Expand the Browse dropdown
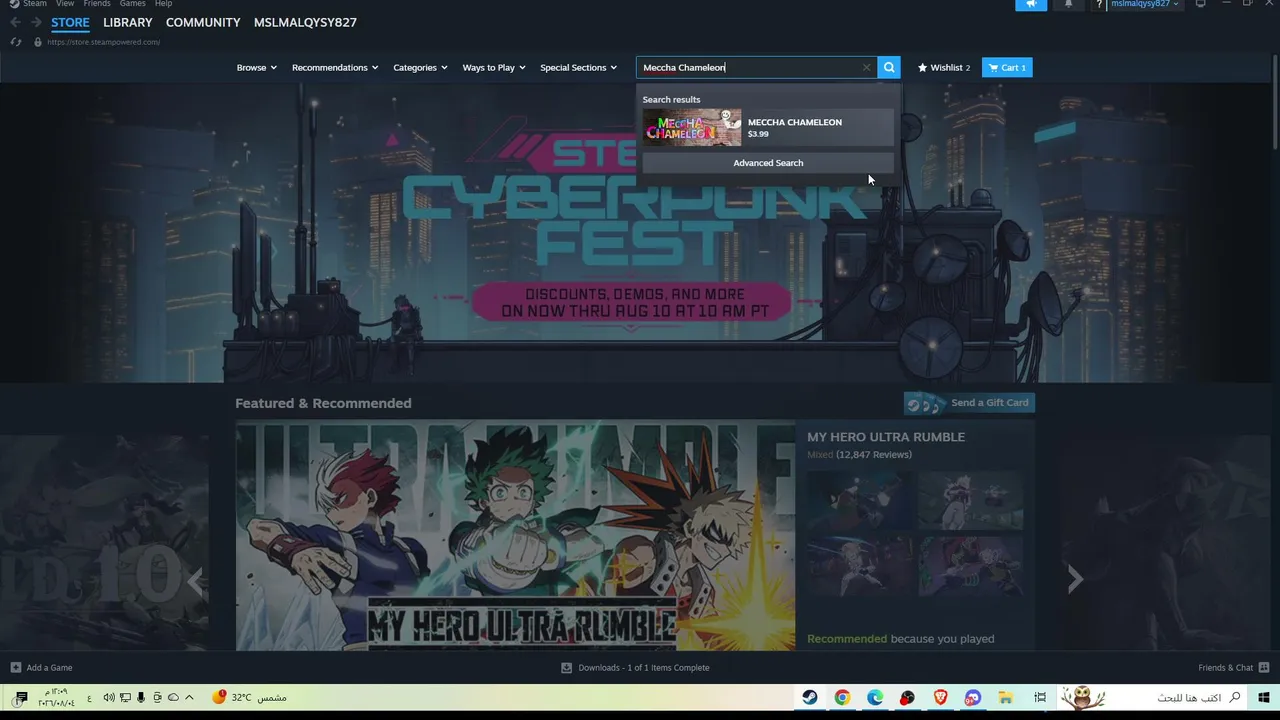 click(257, 67)
